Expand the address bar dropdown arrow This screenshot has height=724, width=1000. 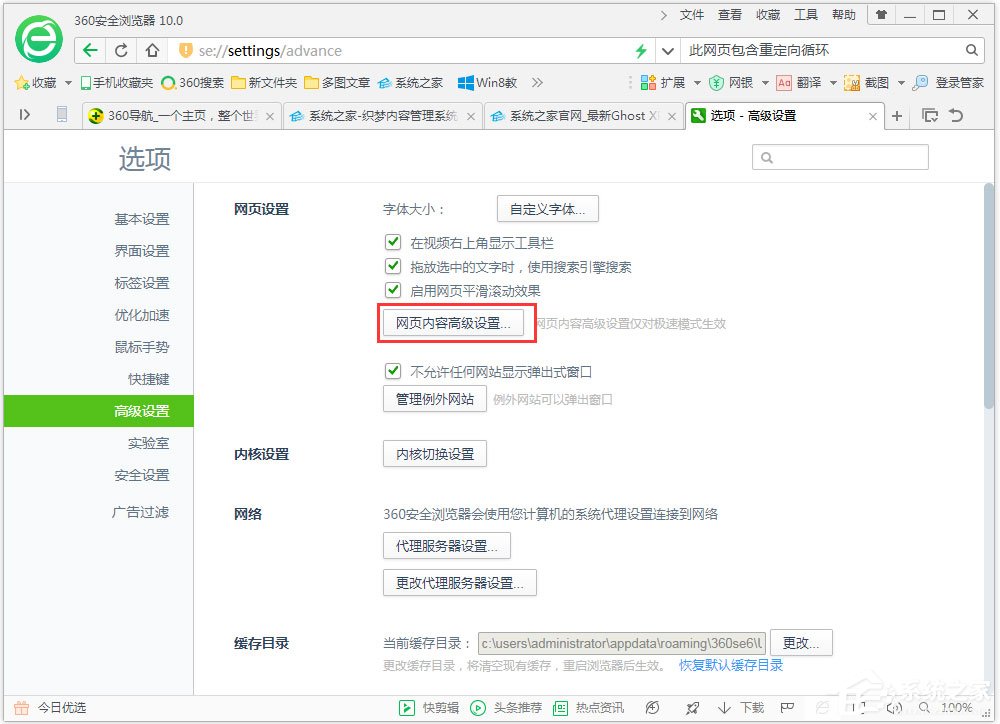669,49
